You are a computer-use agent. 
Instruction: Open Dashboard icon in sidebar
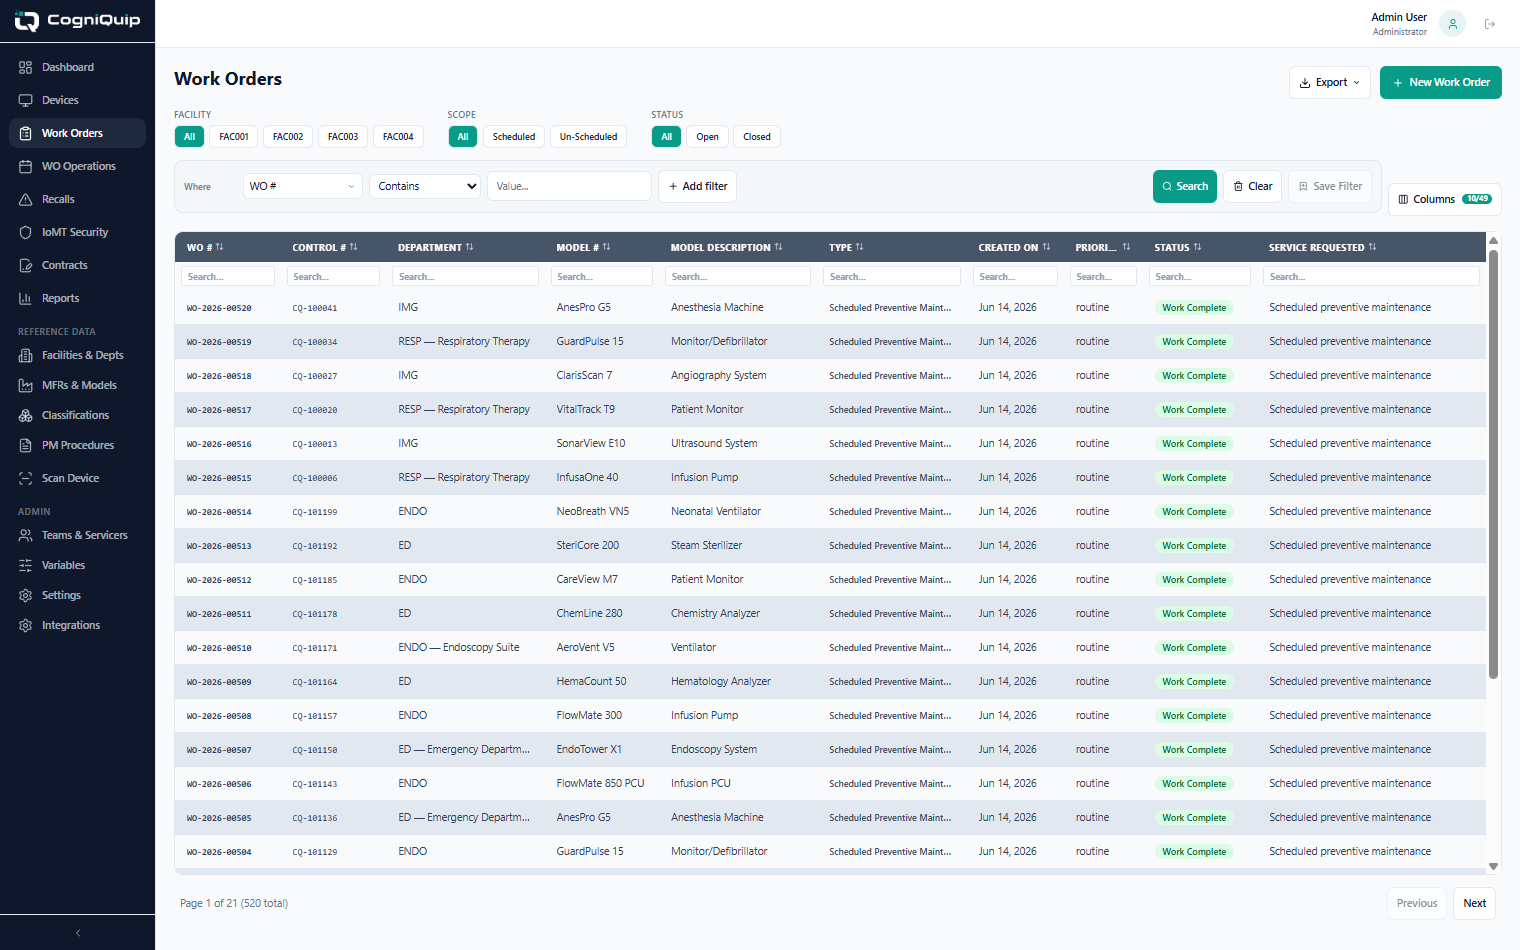[x=25, y=67]
